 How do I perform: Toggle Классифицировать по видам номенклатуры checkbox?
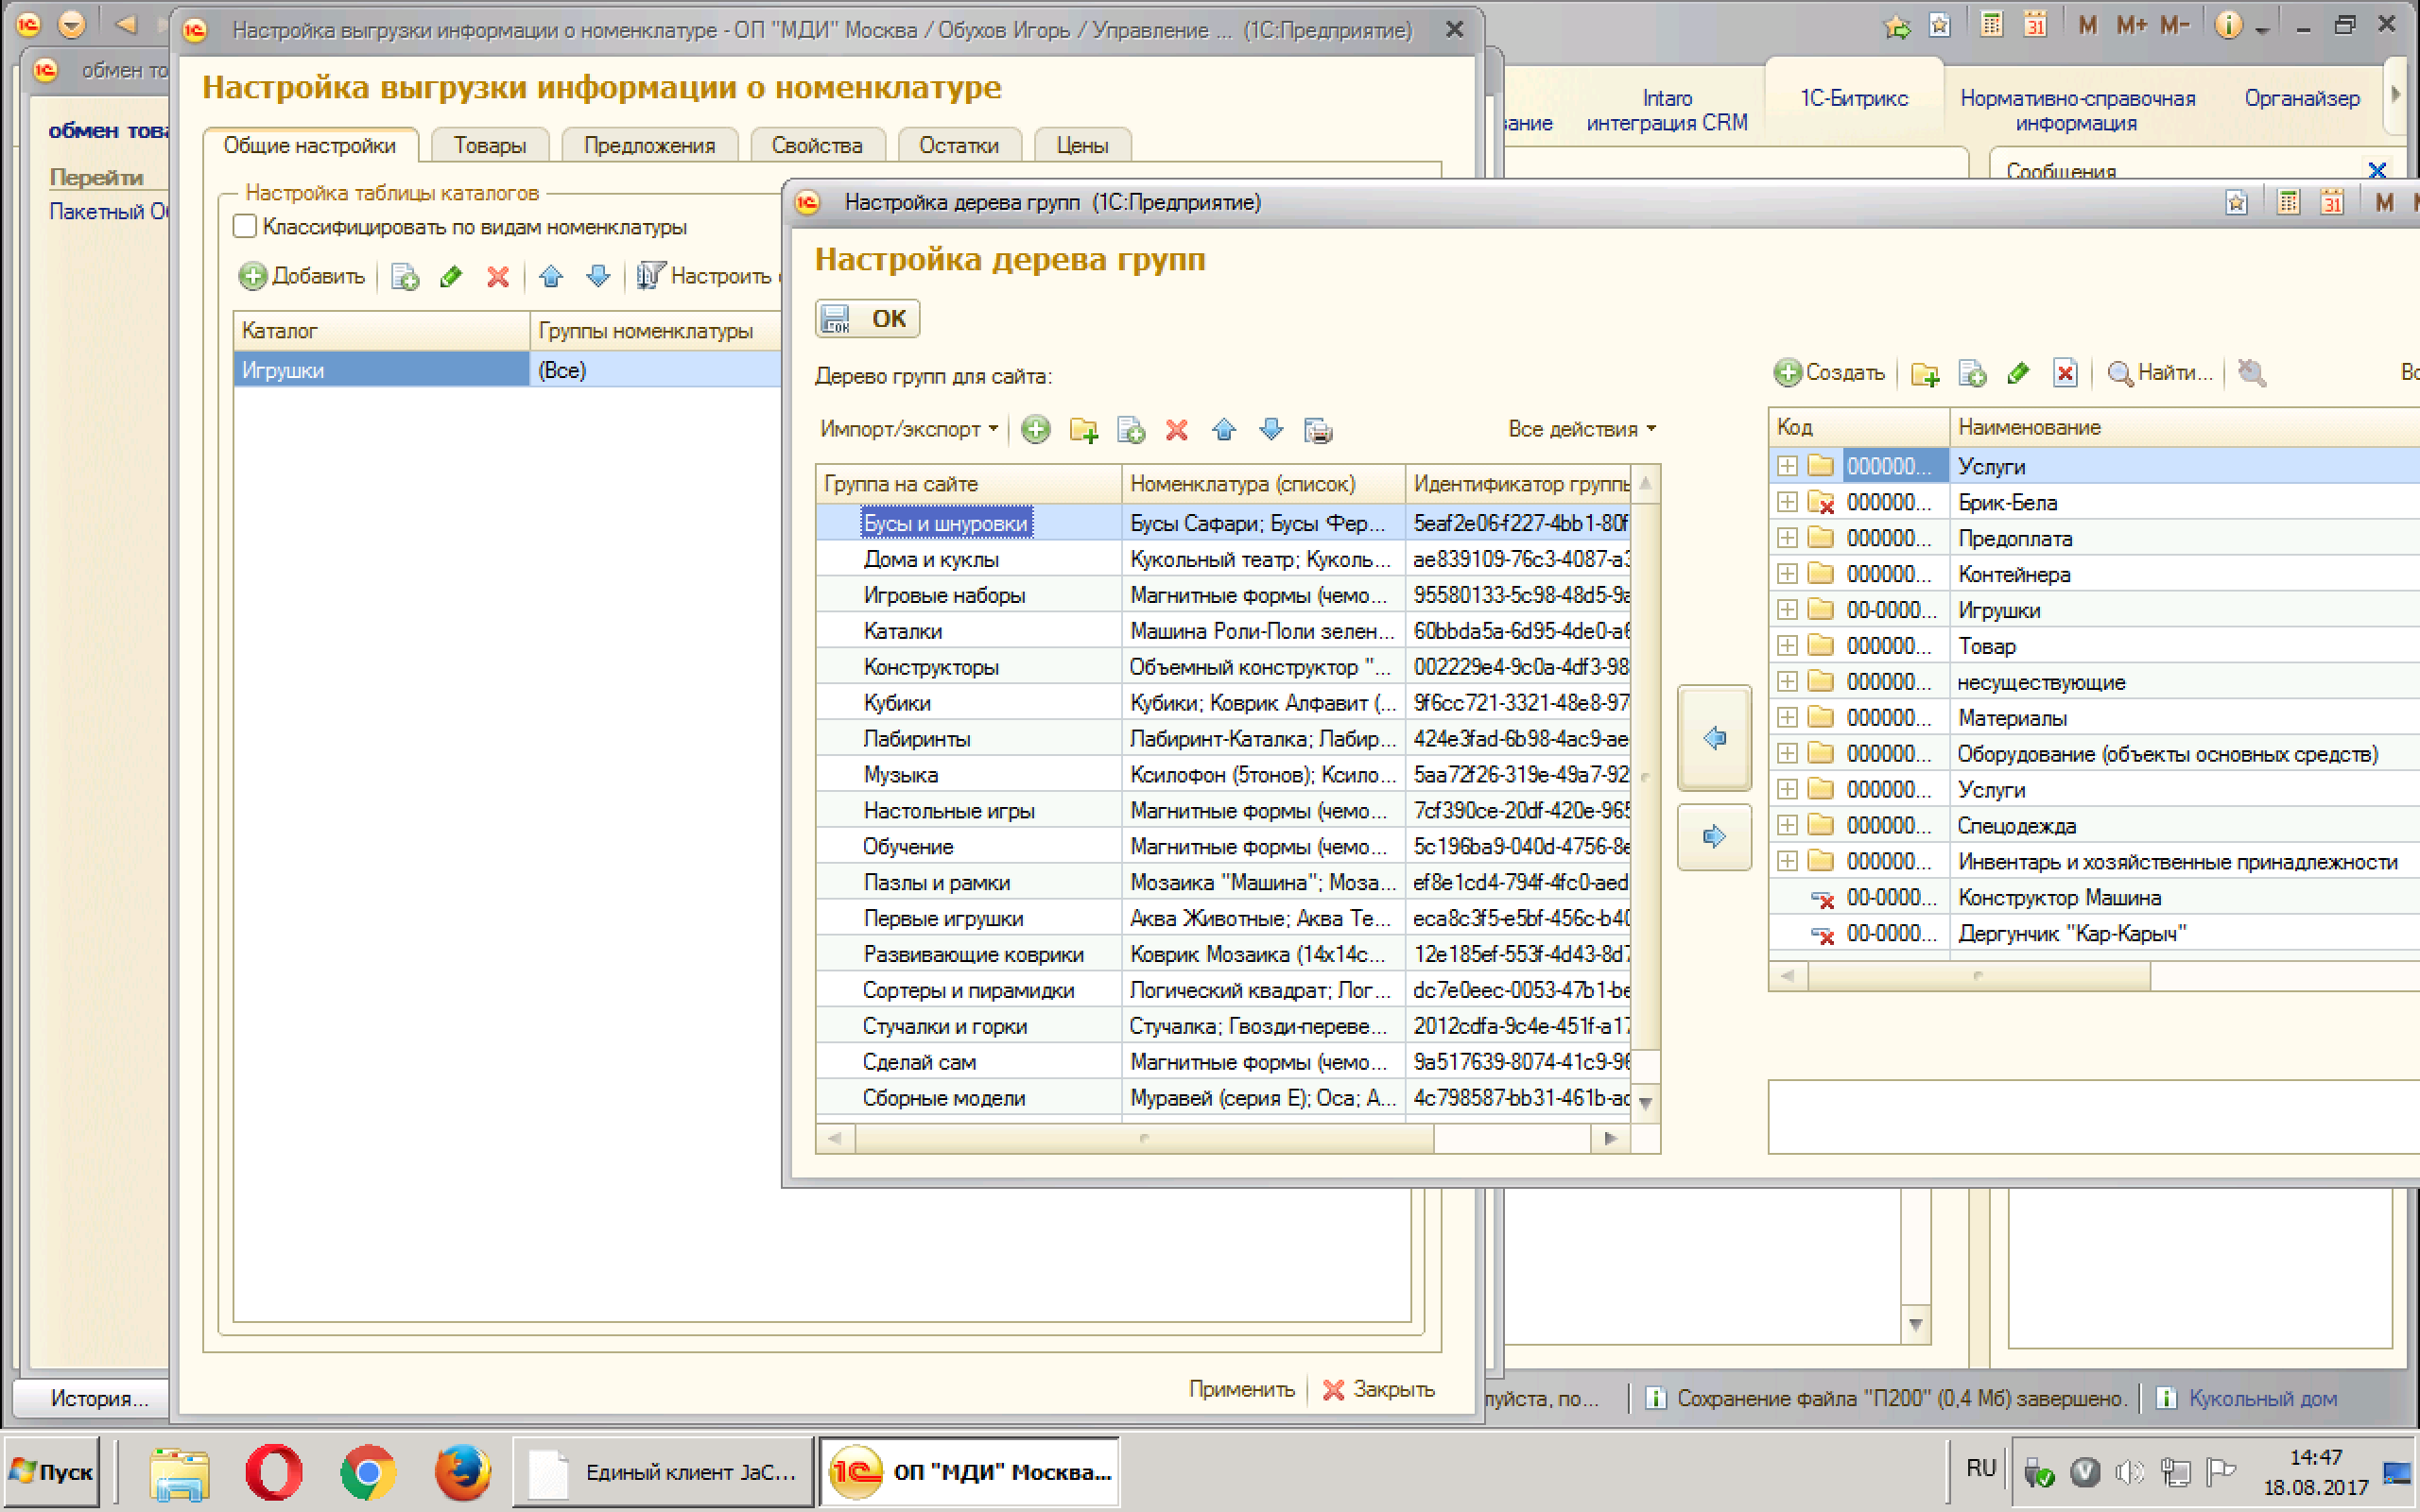[245, 227]
